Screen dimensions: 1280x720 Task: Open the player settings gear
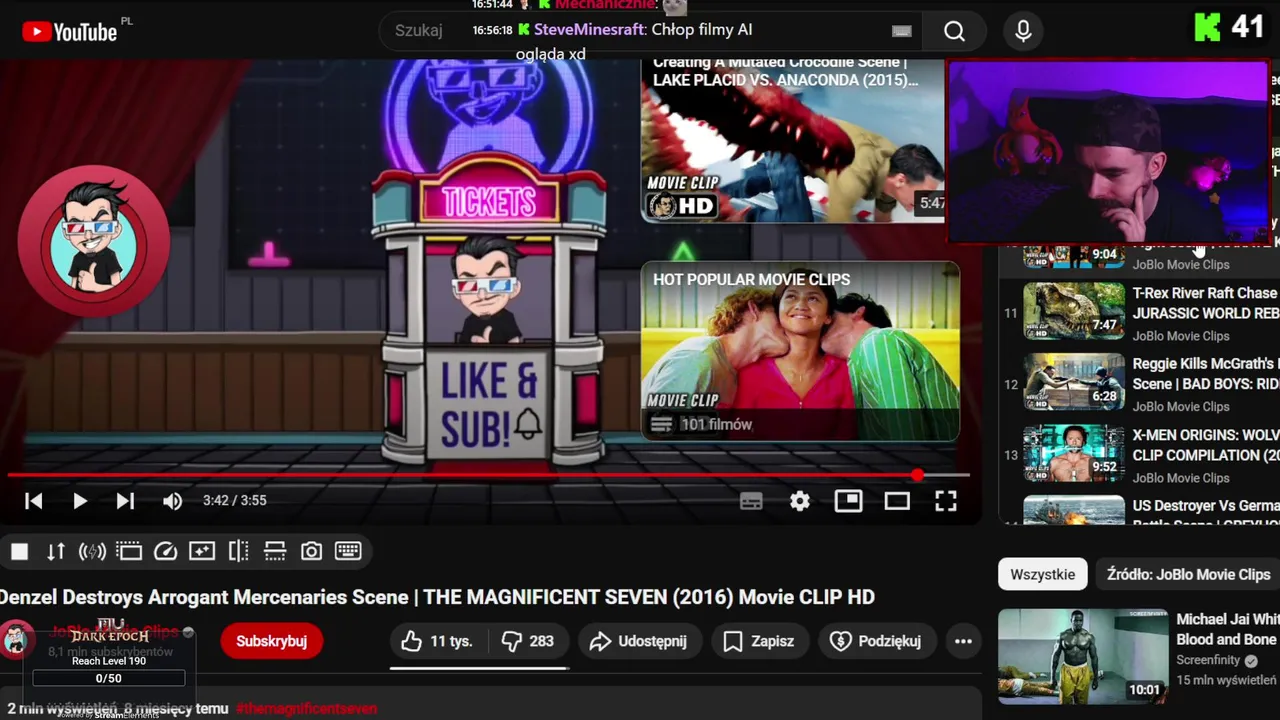pos(800,501)
